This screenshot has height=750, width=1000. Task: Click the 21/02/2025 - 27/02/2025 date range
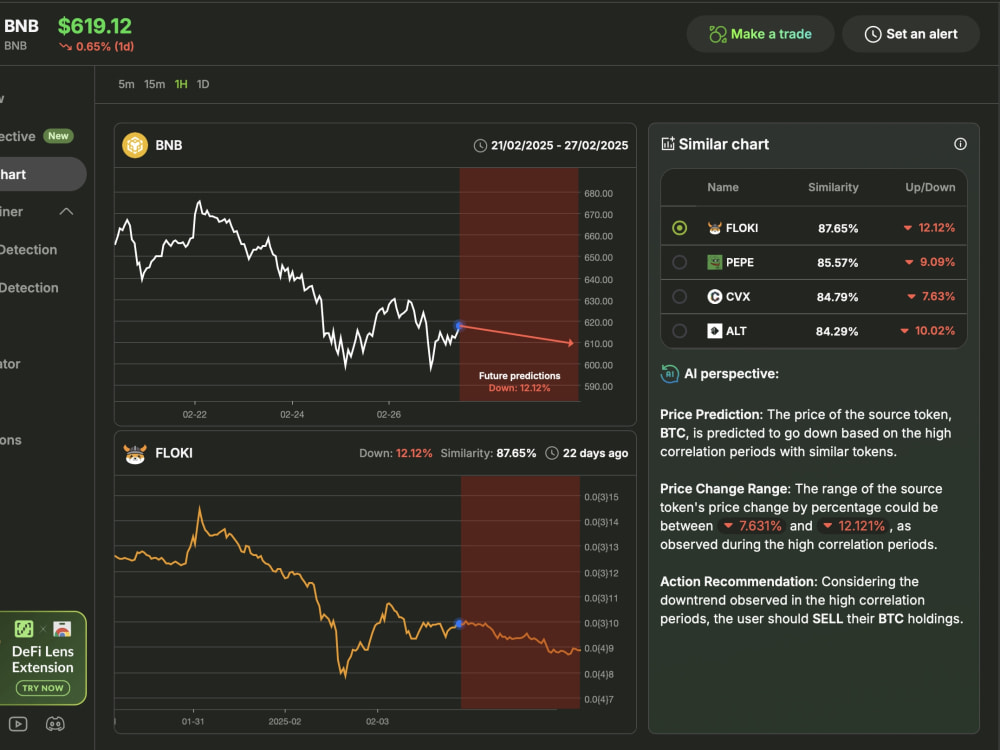click(x=559, y=145)
